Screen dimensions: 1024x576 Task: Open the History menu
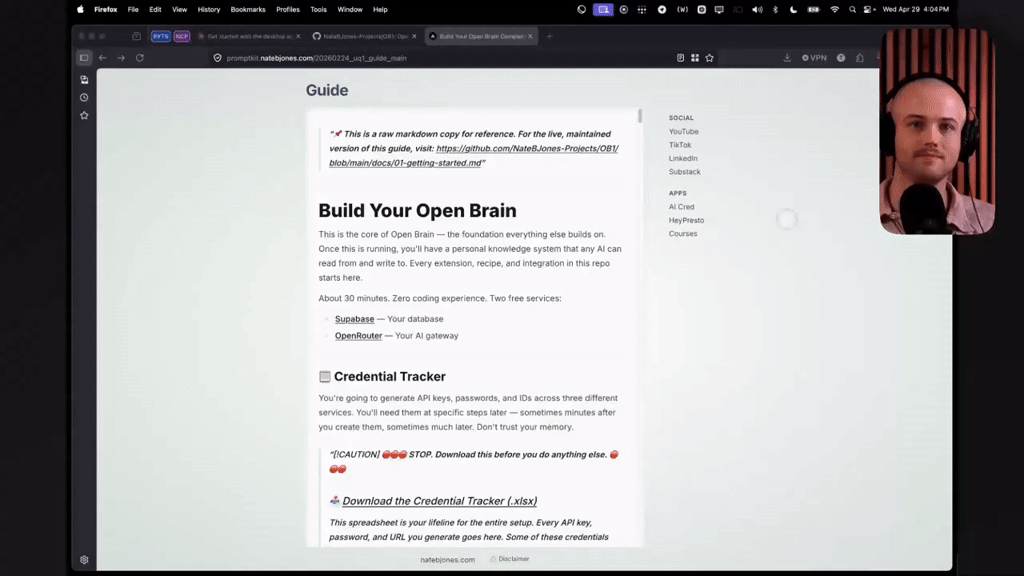(x=209, y=10)
